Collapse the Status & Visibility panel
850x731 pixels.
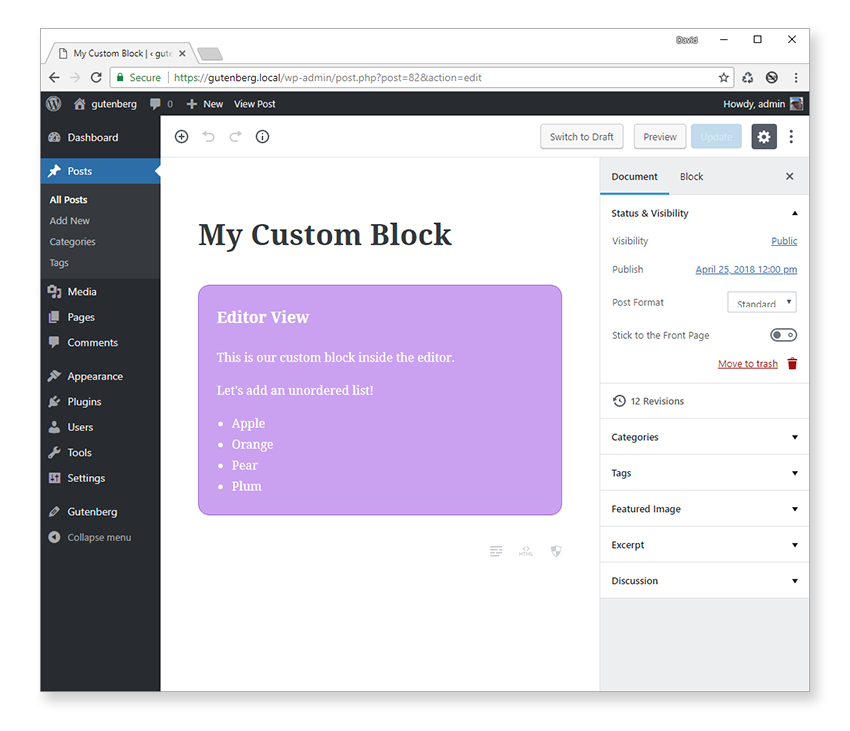click(x=704, y=213)
